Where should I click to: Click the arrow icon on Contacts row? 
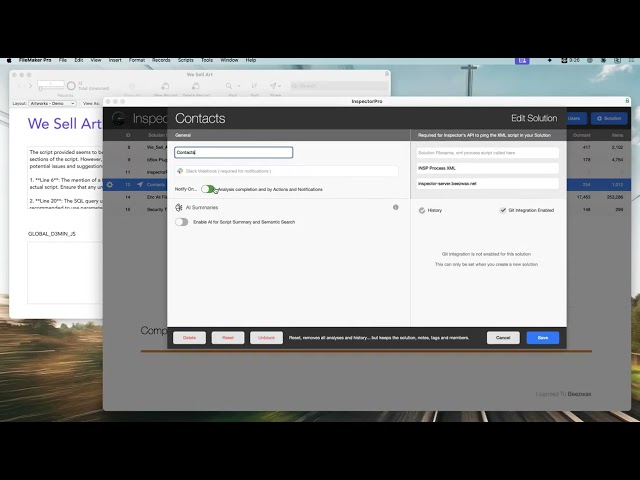(140, 184)
